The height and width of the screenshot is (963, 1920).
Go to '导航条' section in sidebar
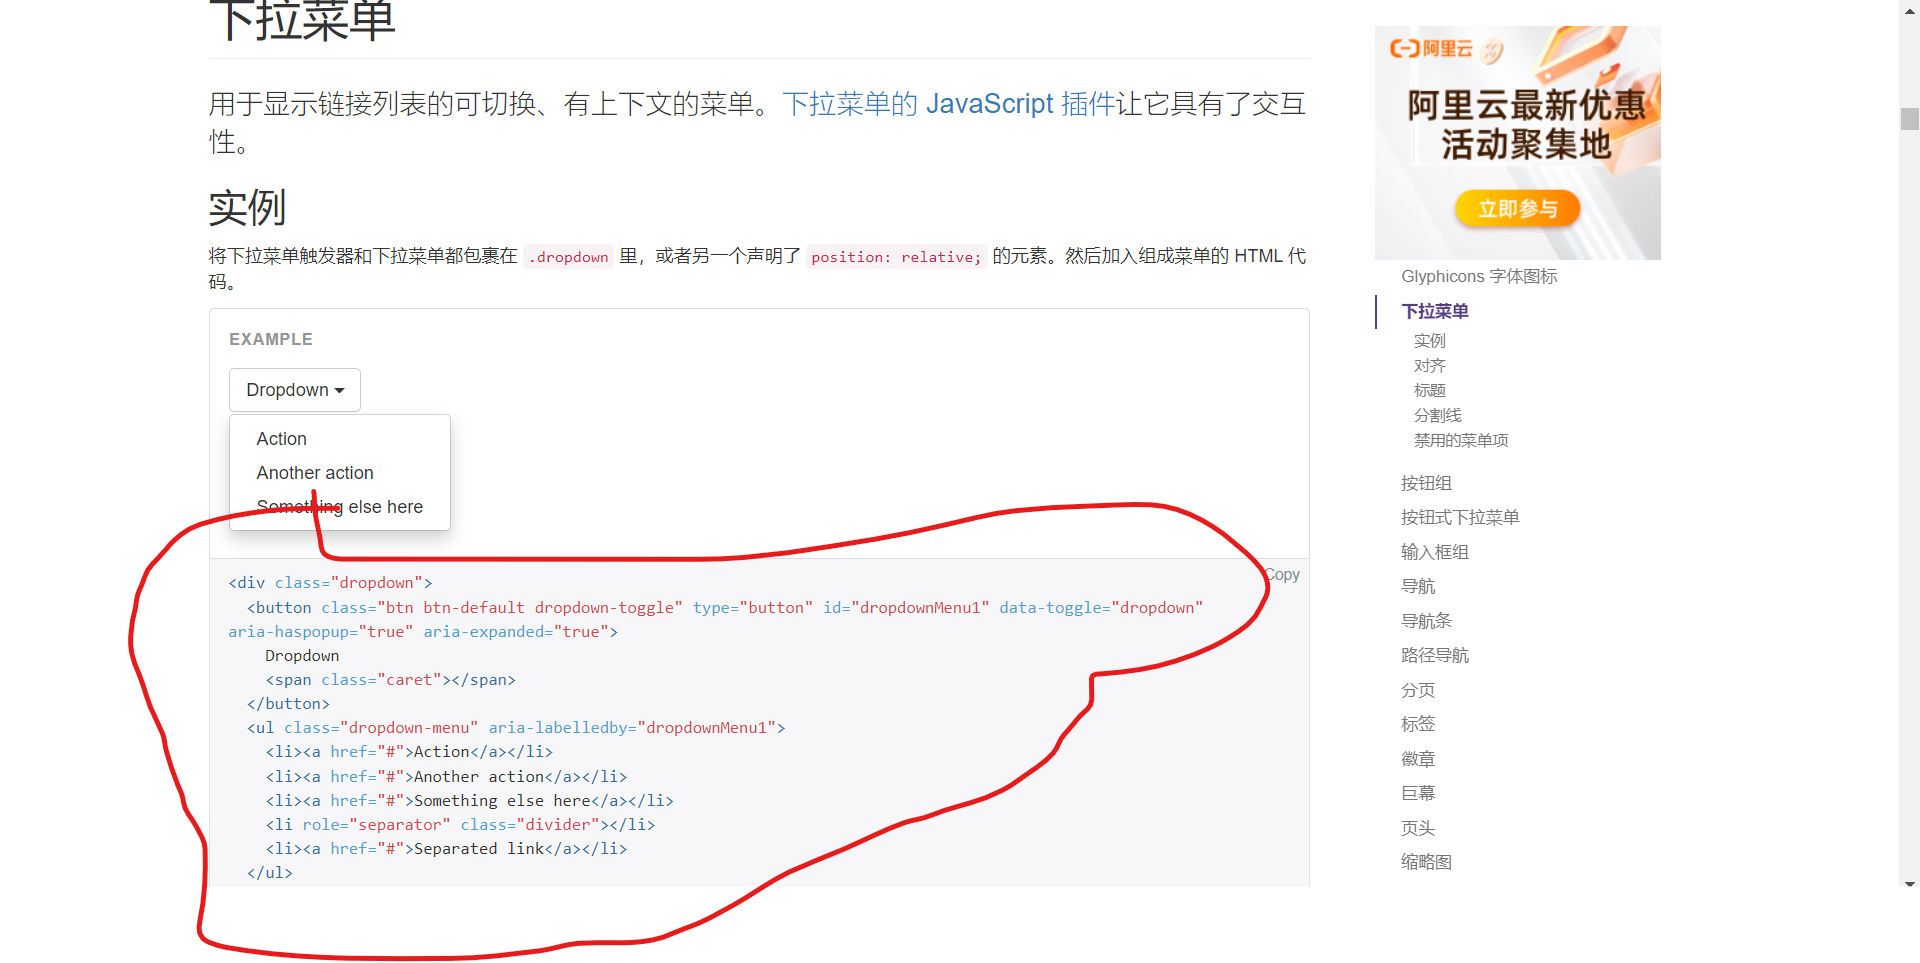click(x=1426, y=622)
